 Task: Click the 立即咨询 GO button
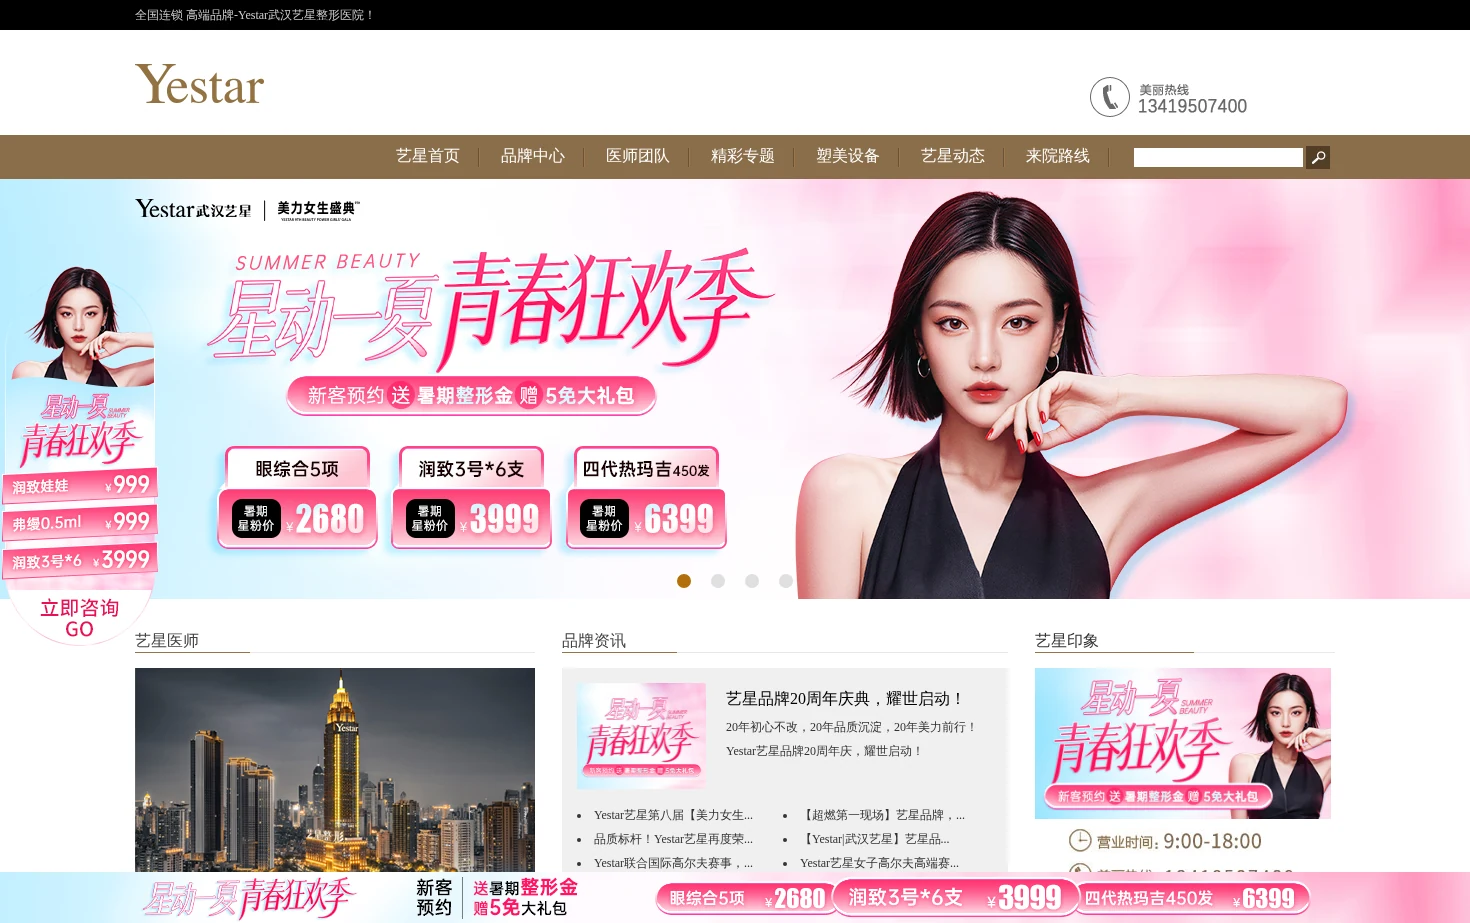80,617
